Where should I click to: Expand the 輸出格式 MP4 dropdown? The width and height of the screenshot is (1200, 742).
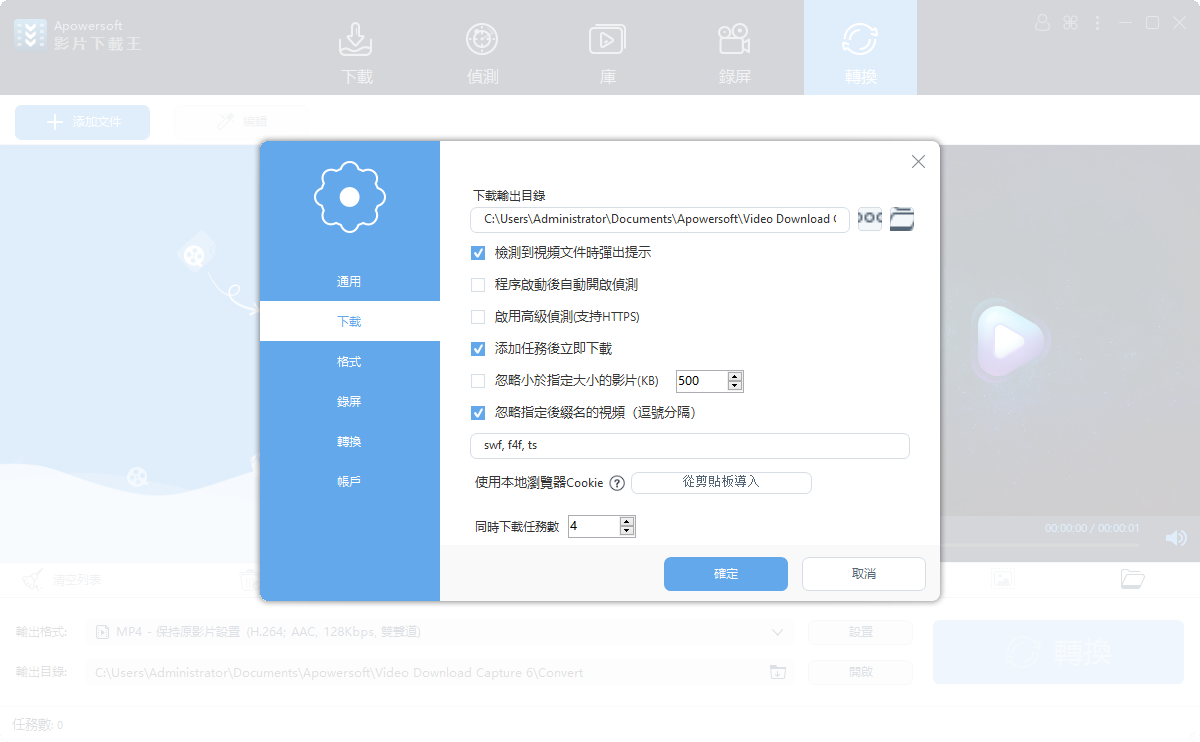coord(778,632)
